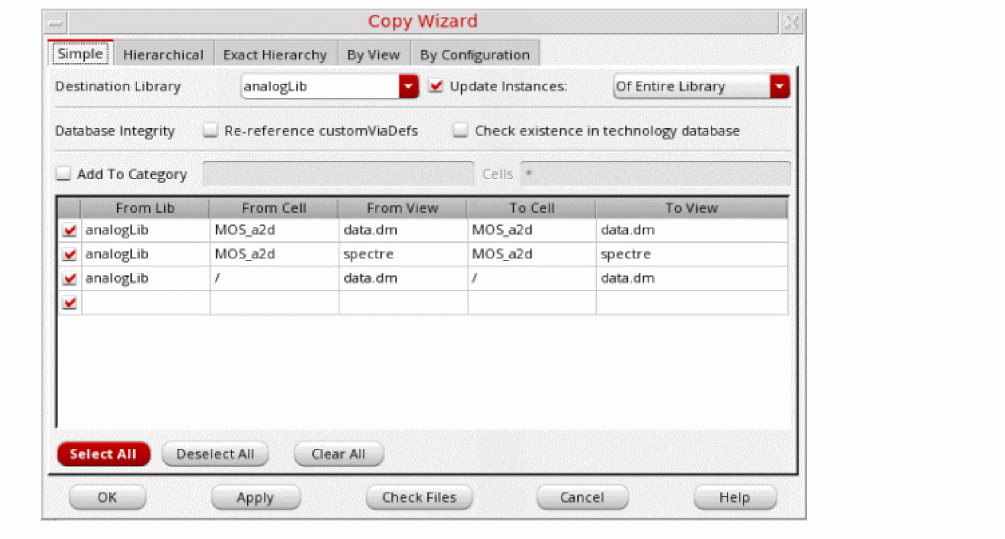Click into the Cells filter field
The height and width of the screenshot is (539, 1005).
pos(655,174)
